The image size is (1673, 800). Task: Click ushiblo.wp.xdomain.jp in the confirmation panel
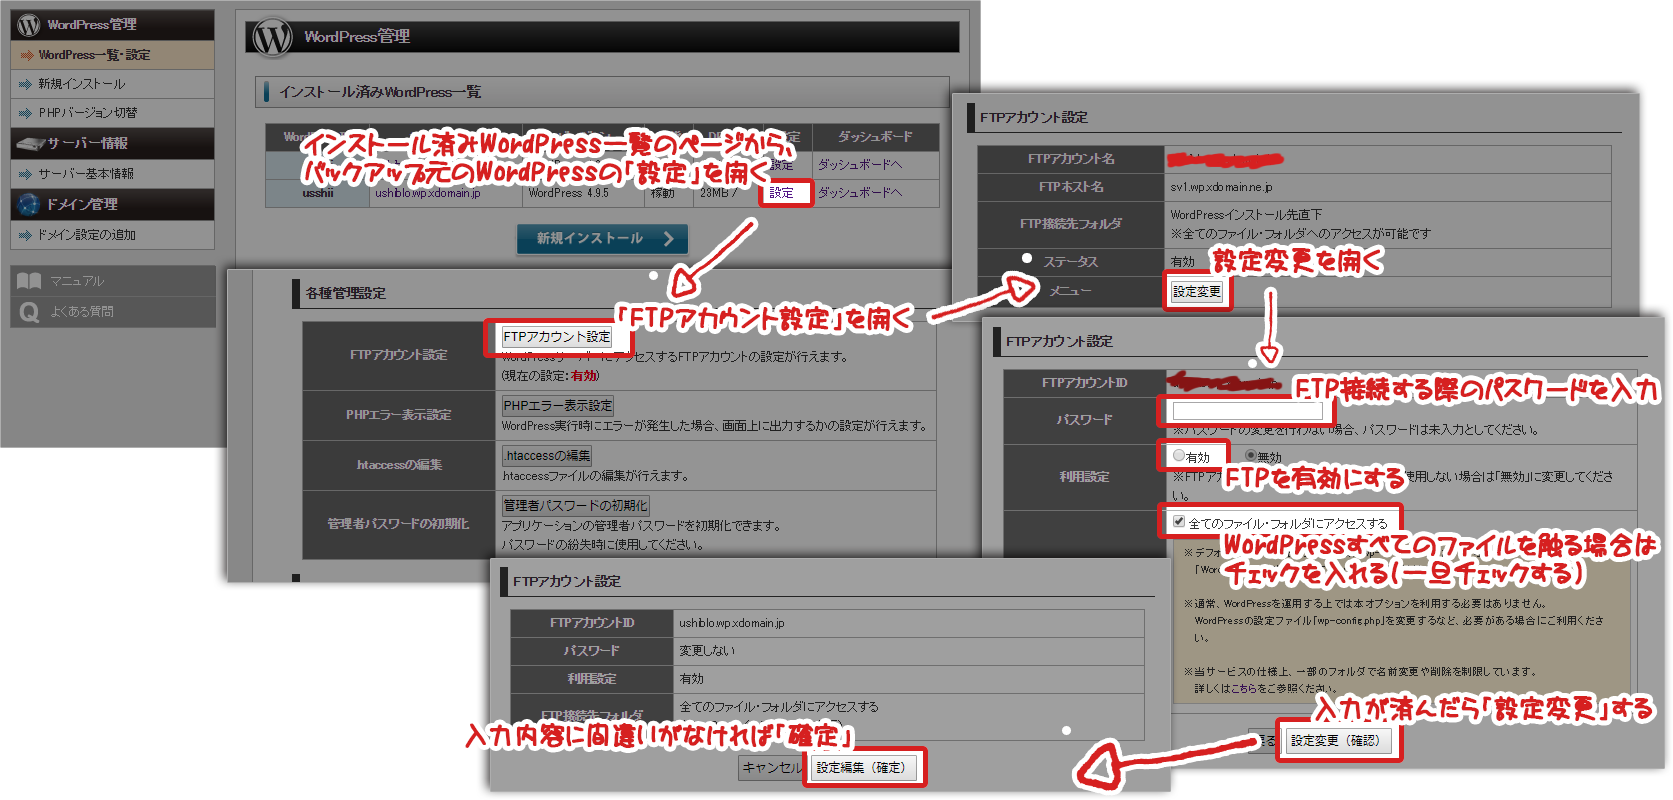[732, 623]
